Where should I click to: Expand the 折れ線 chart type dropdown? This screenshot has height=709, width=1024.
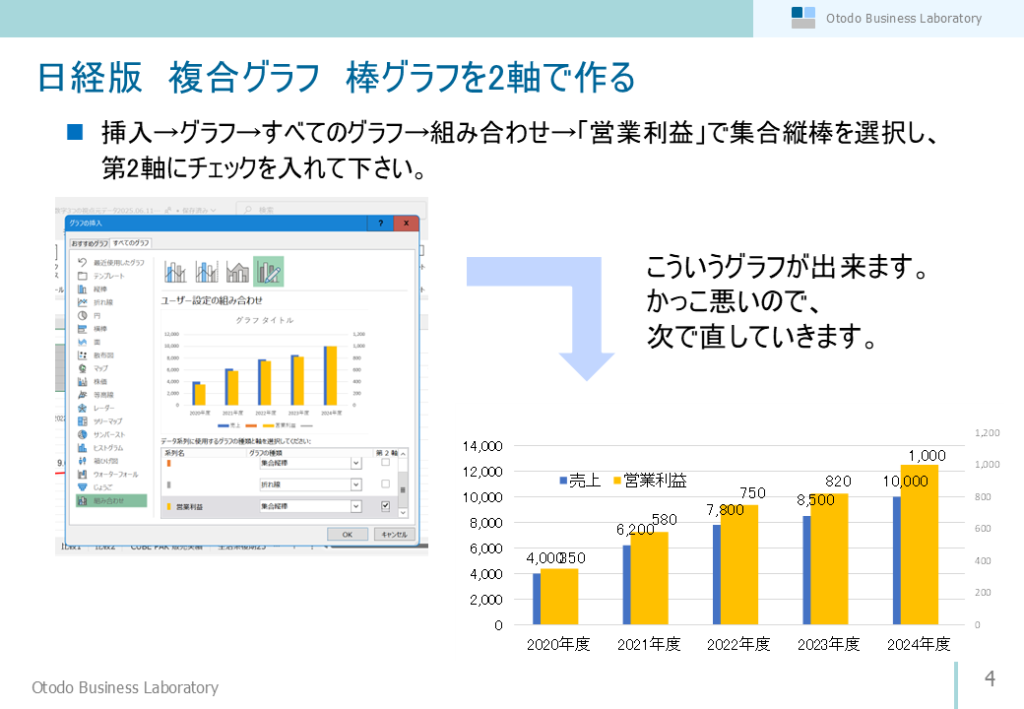[x=356, y=485]
